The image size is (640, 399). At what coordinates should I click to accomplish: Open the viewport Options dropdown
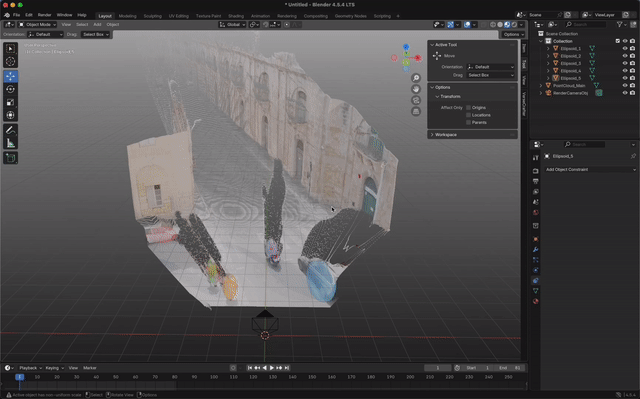[513, 34]
